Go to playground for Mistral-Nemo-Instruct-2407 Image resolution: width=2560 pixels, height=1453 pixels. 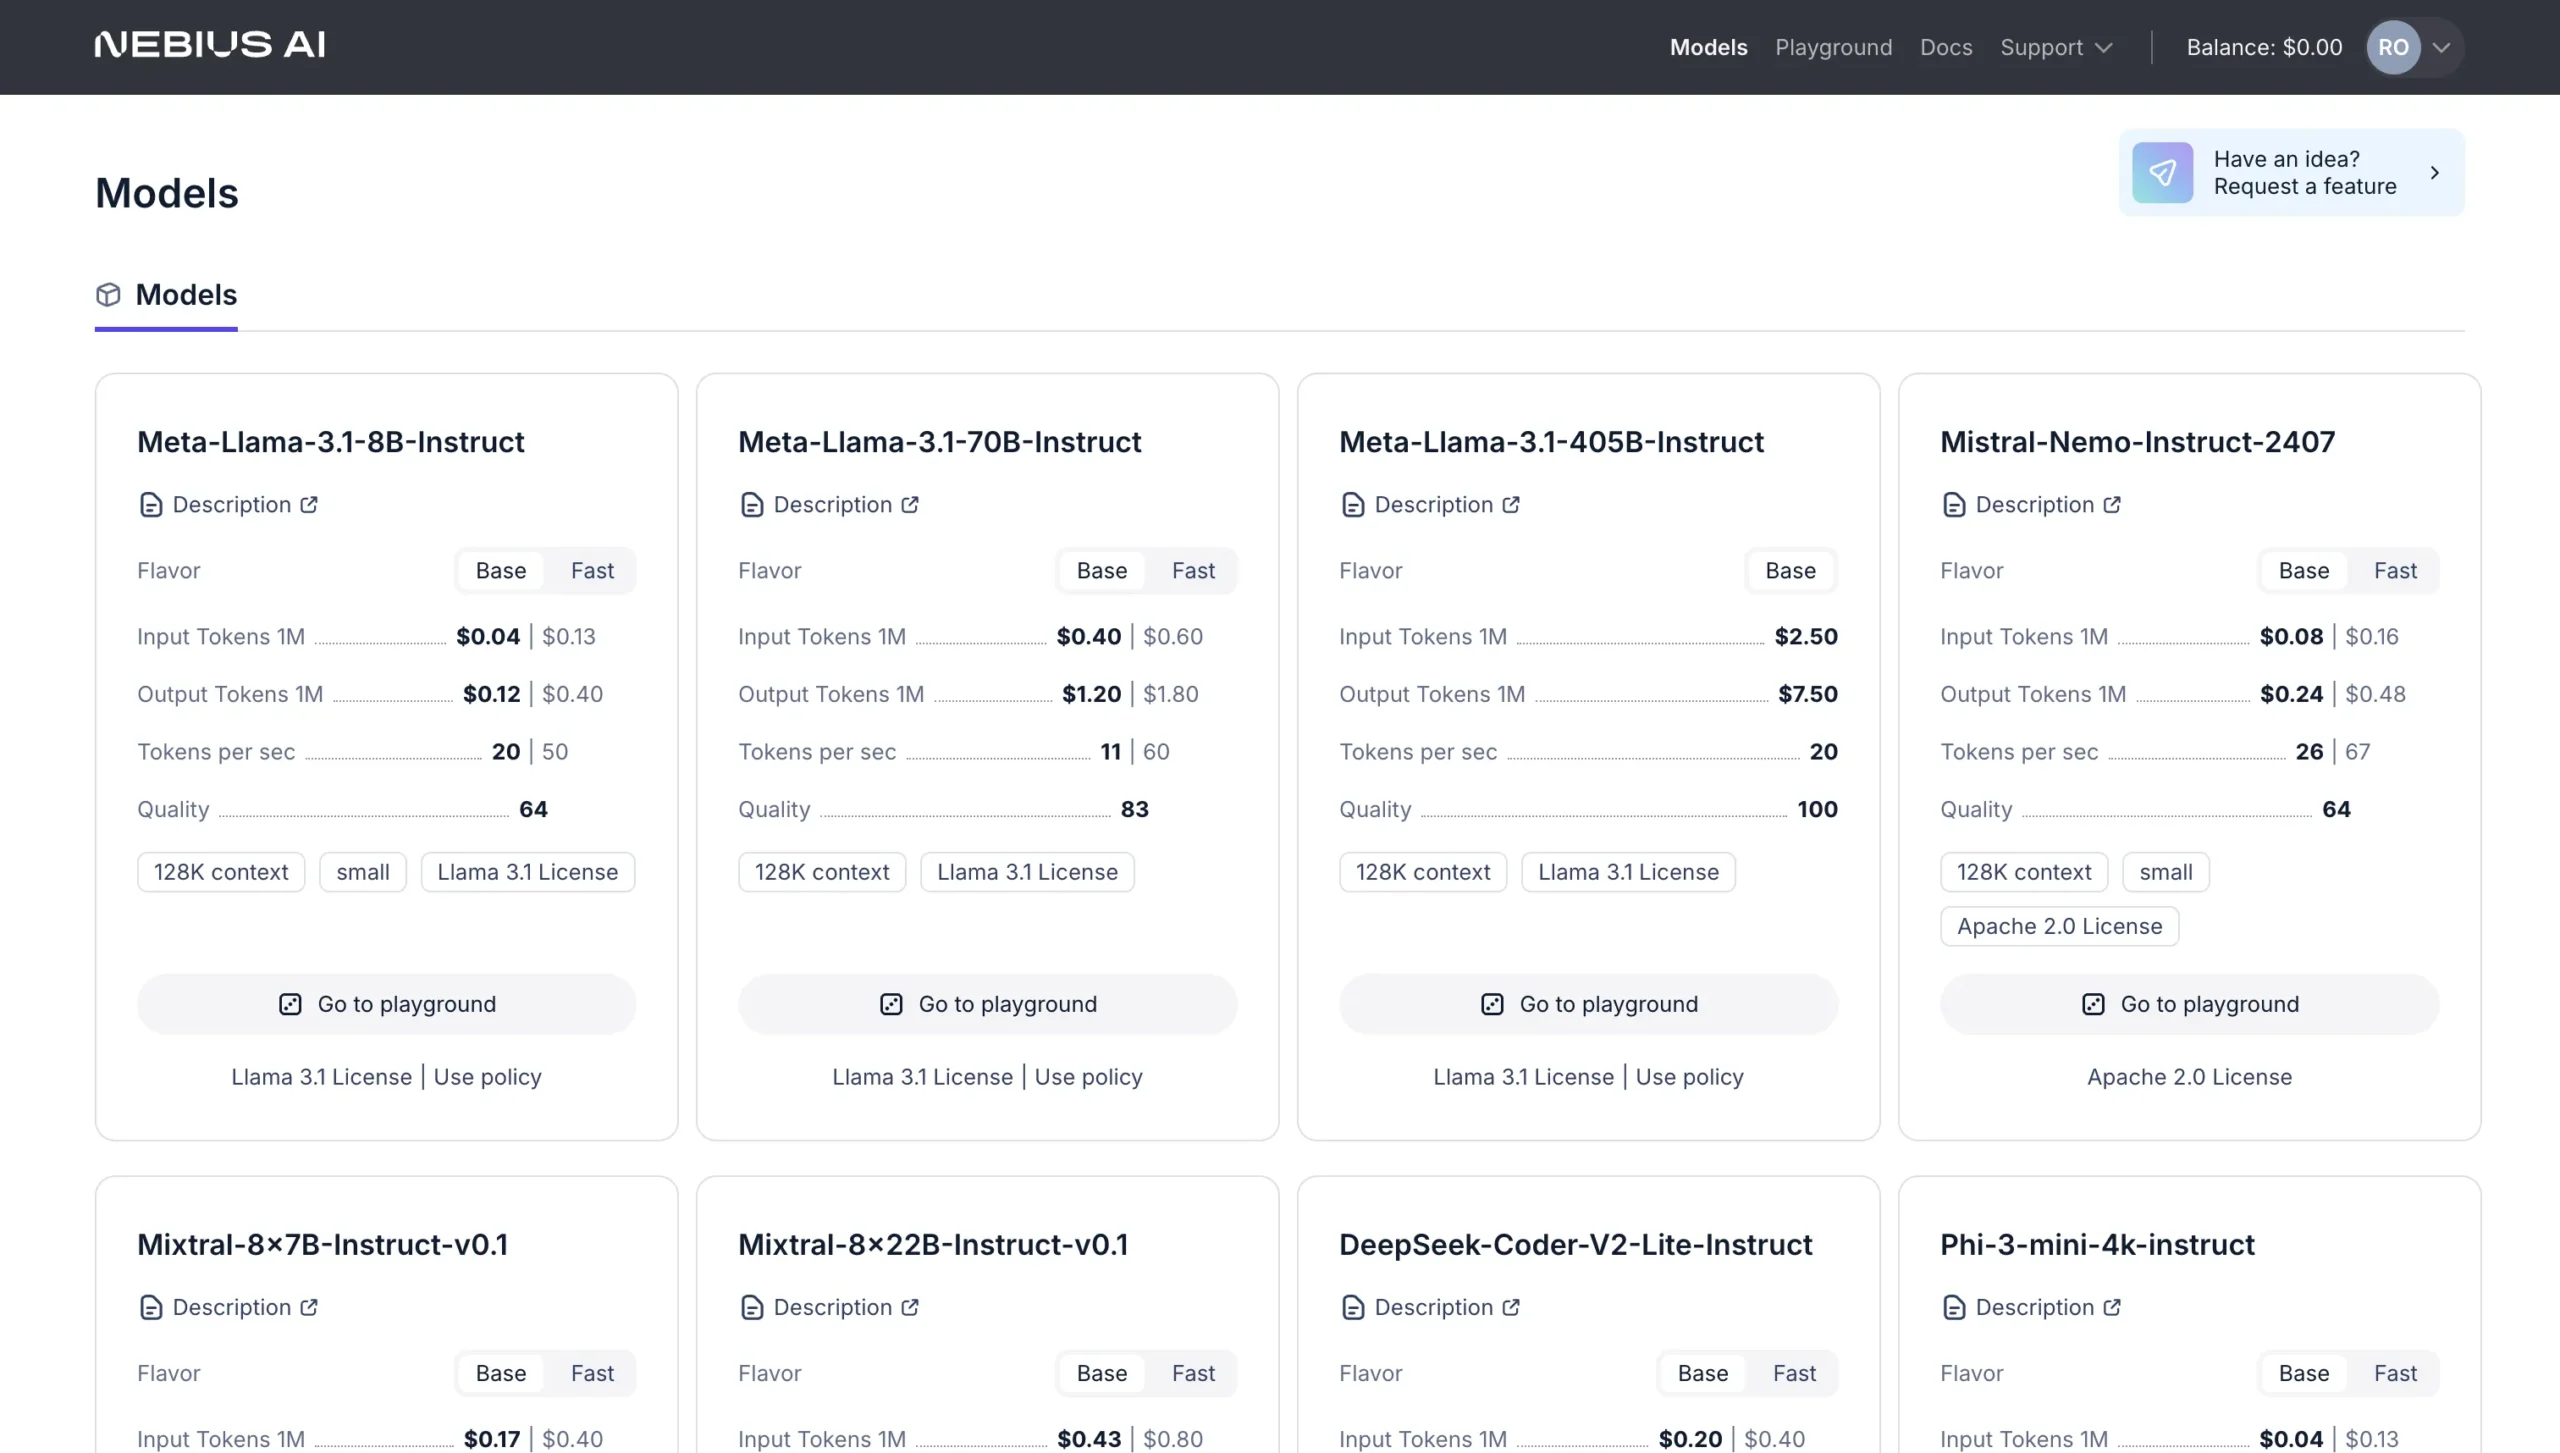click(2189, 1004)
